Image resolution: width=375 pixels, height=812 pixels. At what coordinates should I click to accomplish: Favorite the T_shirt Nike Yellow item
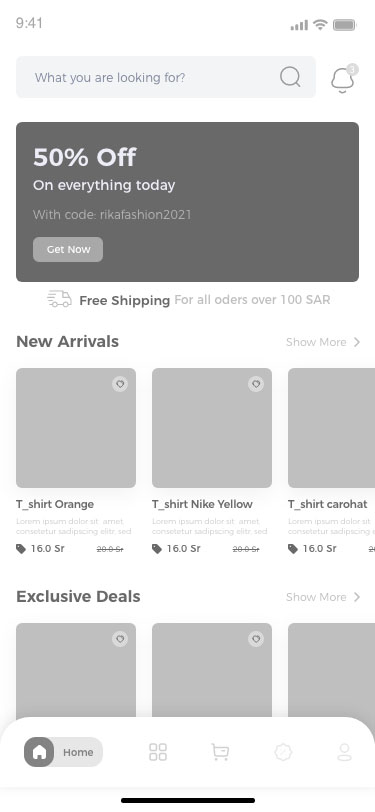pyautogui.click(x=256, y=384)
